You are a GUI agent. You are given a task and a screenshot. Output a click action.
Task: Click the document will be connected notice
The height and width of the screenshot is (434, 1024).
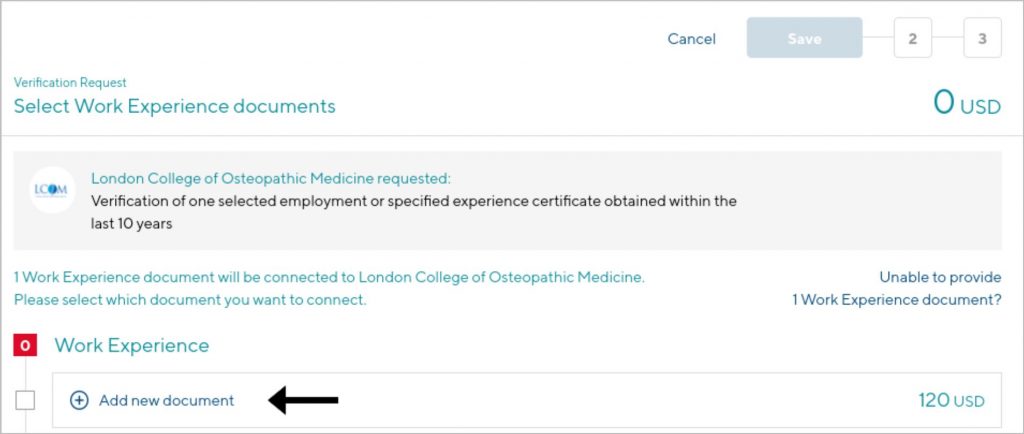(x=329, y=277)
